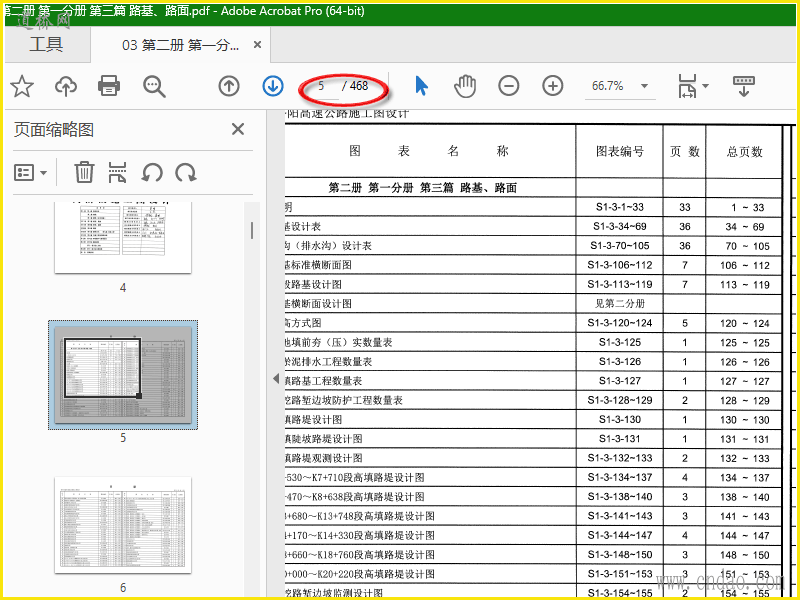This screenshot has height=600, width=800.
Task: Activate the selection arrow tool
Action: pyautogui.click(x=421, y=86)
